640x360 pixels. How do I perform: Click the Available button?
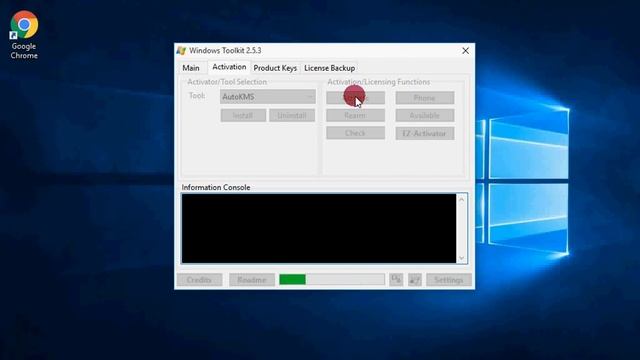pyautogui.click(x=424, y=116)
